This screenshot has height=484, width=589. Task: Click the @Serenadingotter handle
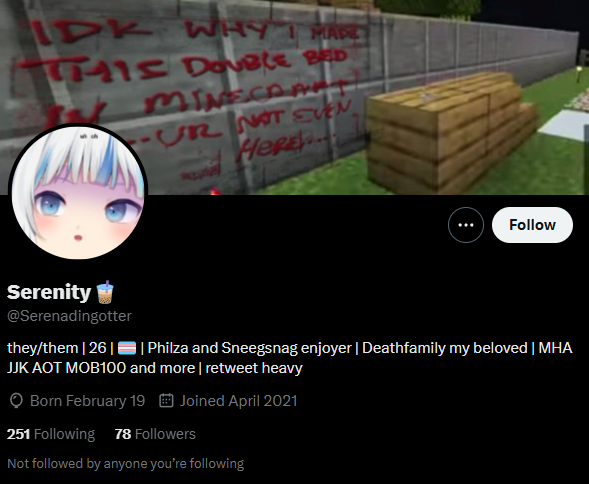click(x=69, y=316)
